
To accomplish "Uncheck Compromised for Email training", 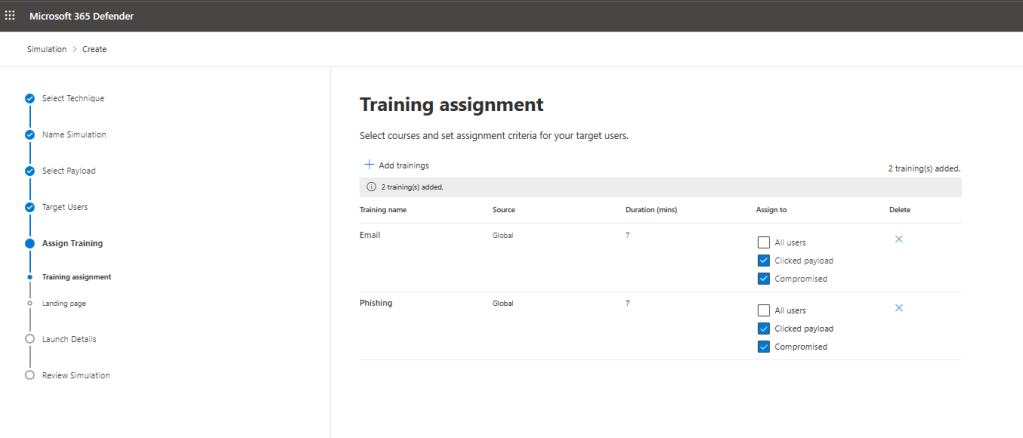I will (764, 278).
